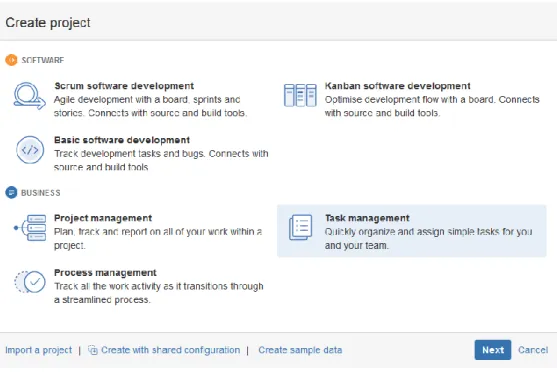
Task: Click the Kanban description about optimising development flow
Action: [432, 106]
